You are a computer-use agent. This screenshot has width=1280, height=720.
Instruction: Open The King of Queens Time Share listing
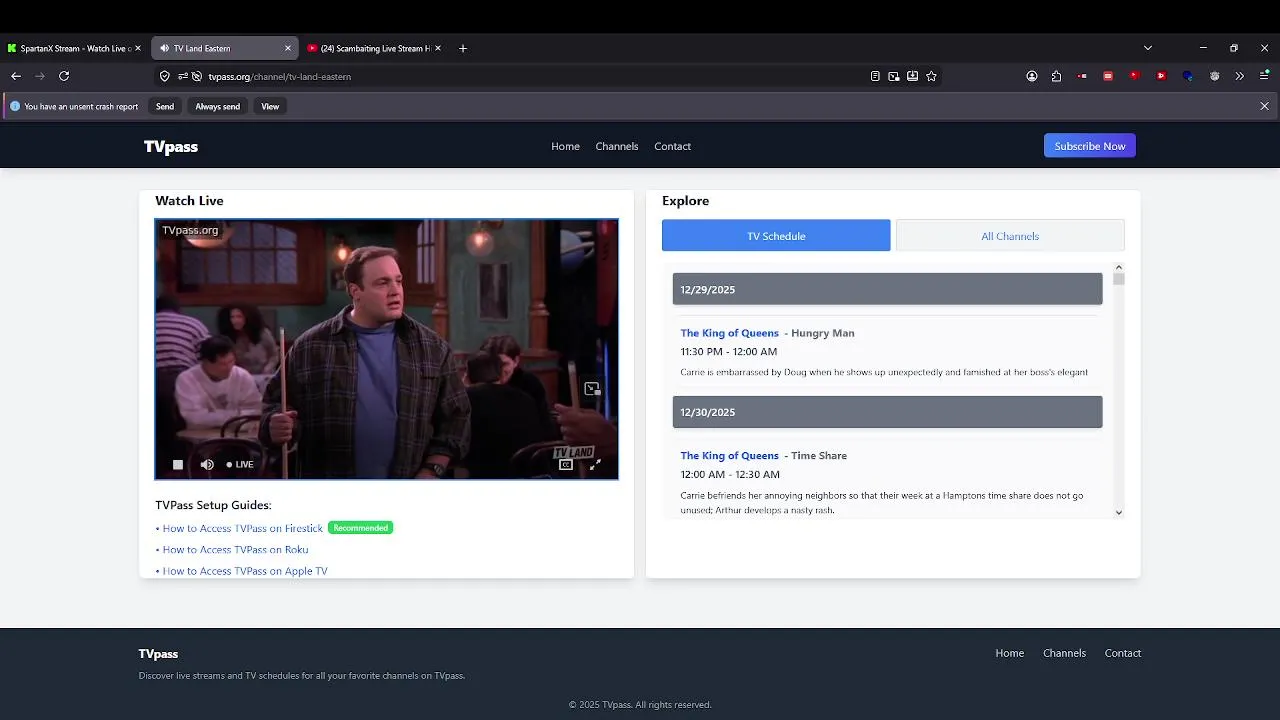[x=730, y=456]
